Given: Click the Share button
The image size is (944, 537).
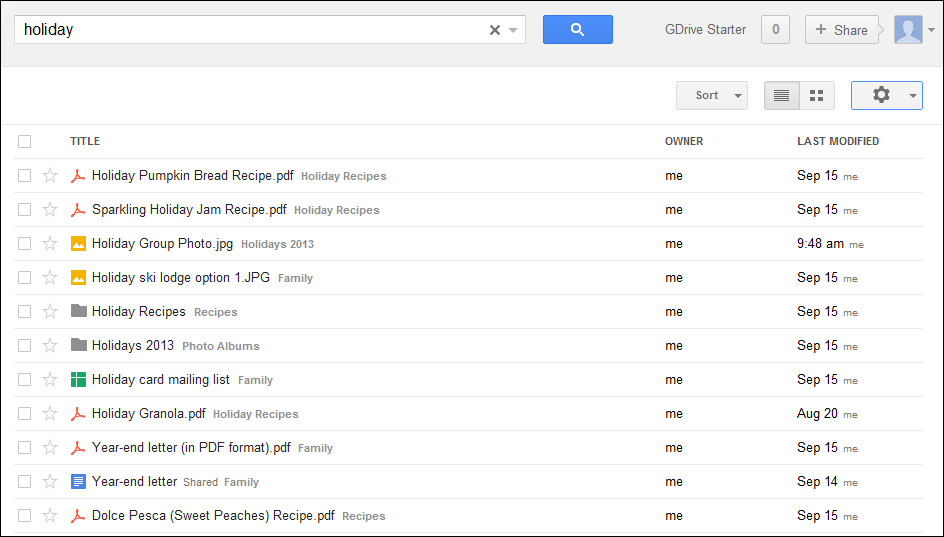Looking at the screenshot, I should 842,30.
